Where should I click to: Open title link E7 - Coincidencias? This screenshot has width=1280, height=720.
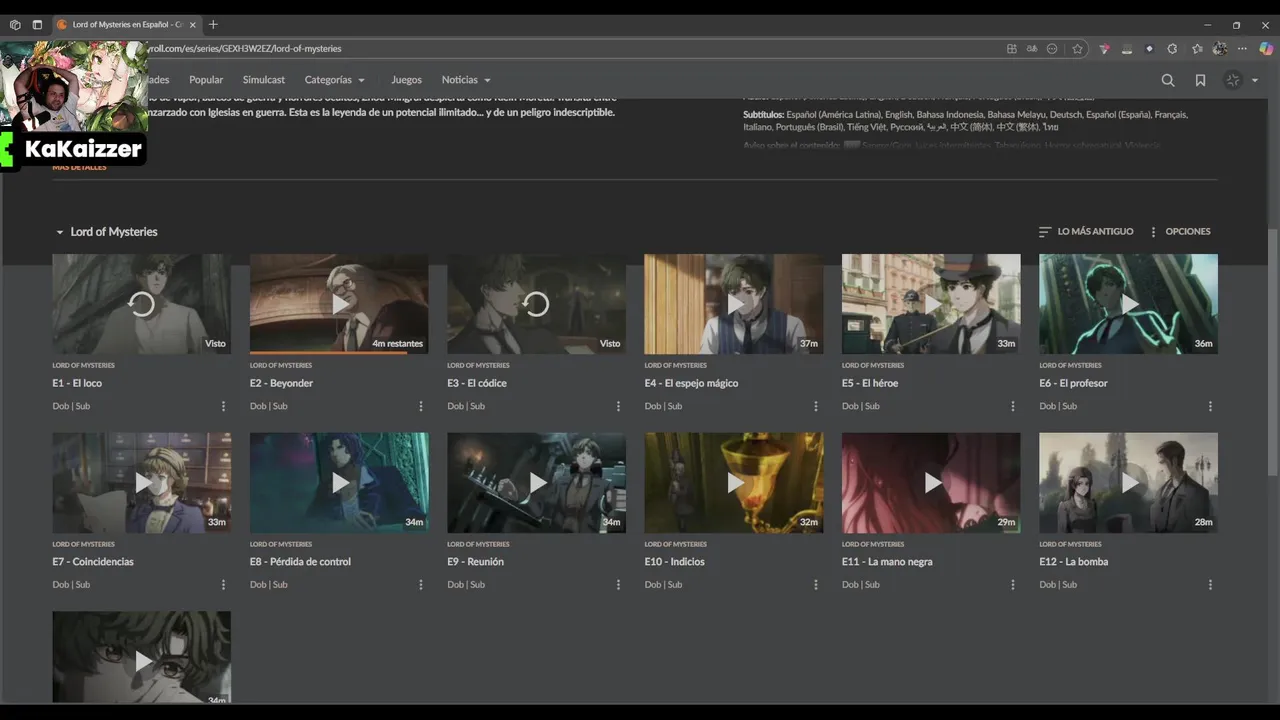coord(93,562)
